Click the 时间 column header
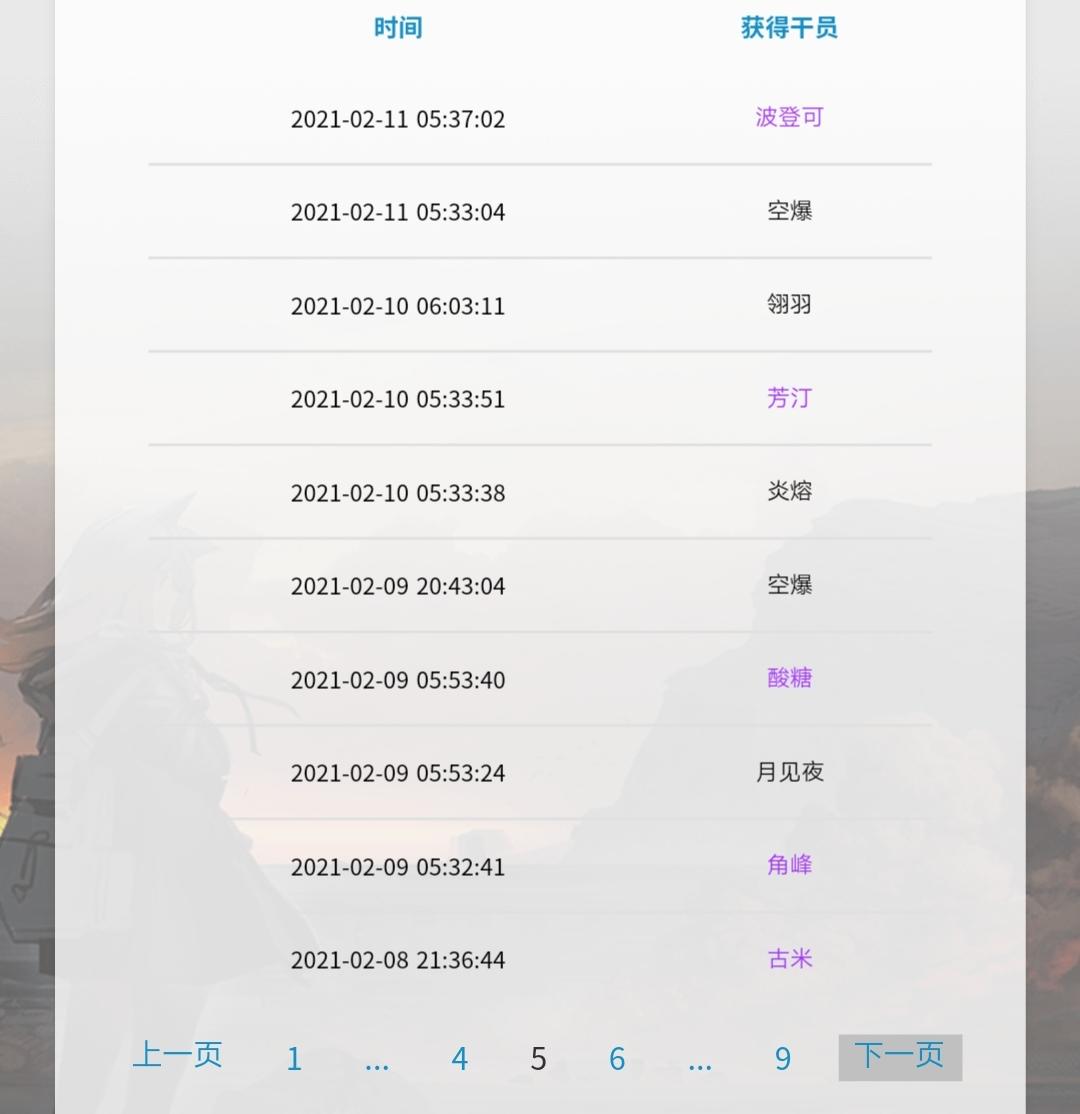This screenshot has width=1080, height=1114. point(398,28)
